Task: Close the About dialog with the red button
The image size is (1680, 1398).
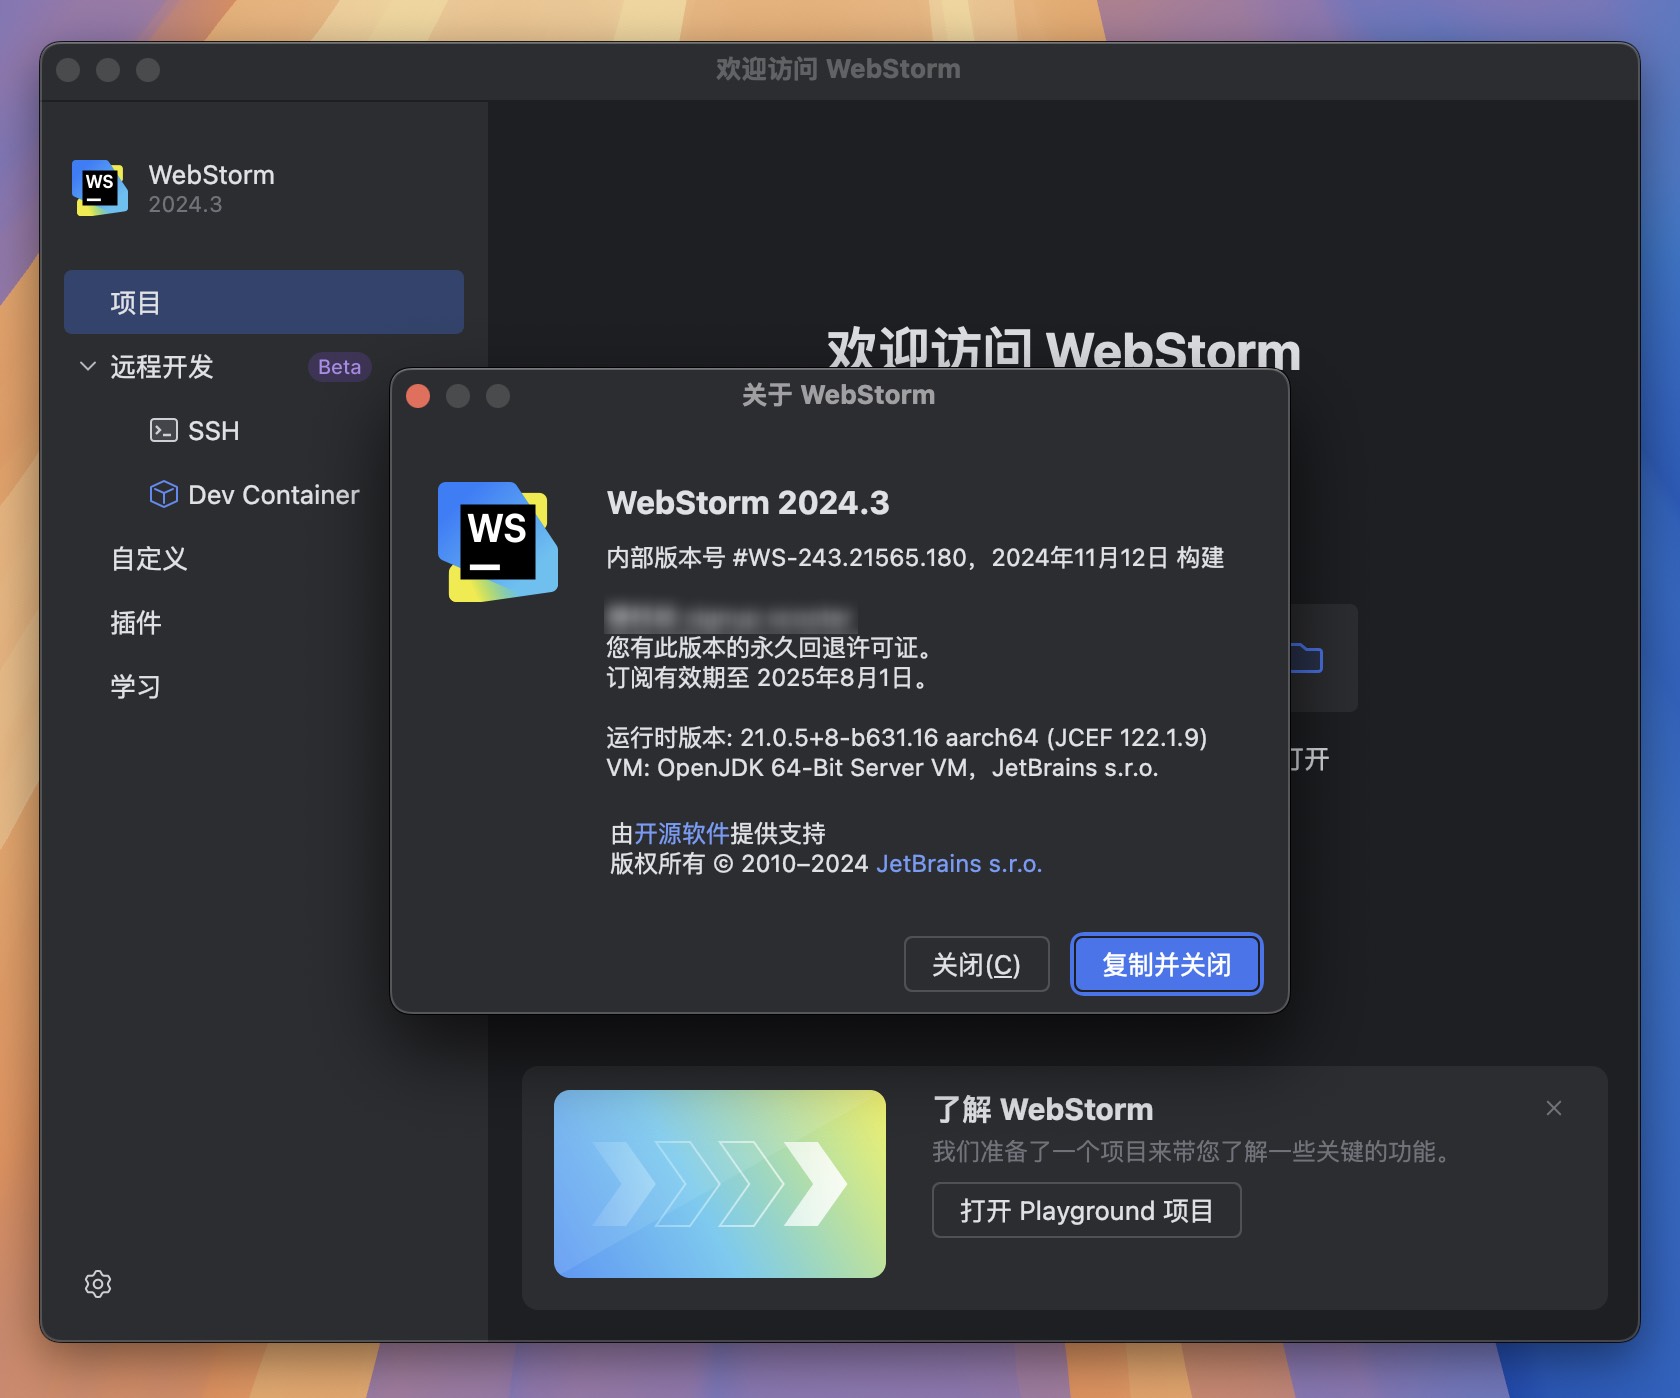Action: click(x=418, y=396)
